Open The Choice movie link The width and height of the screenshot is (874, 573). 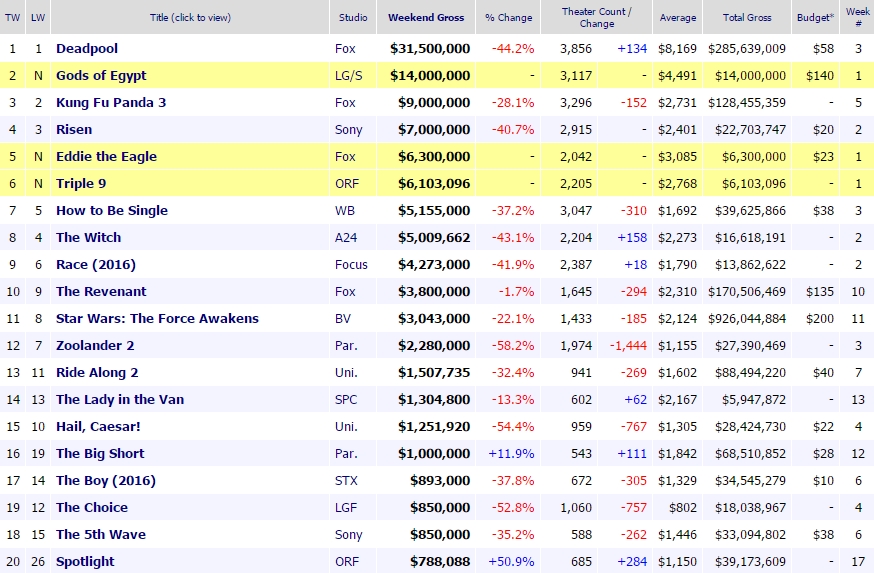92,508
